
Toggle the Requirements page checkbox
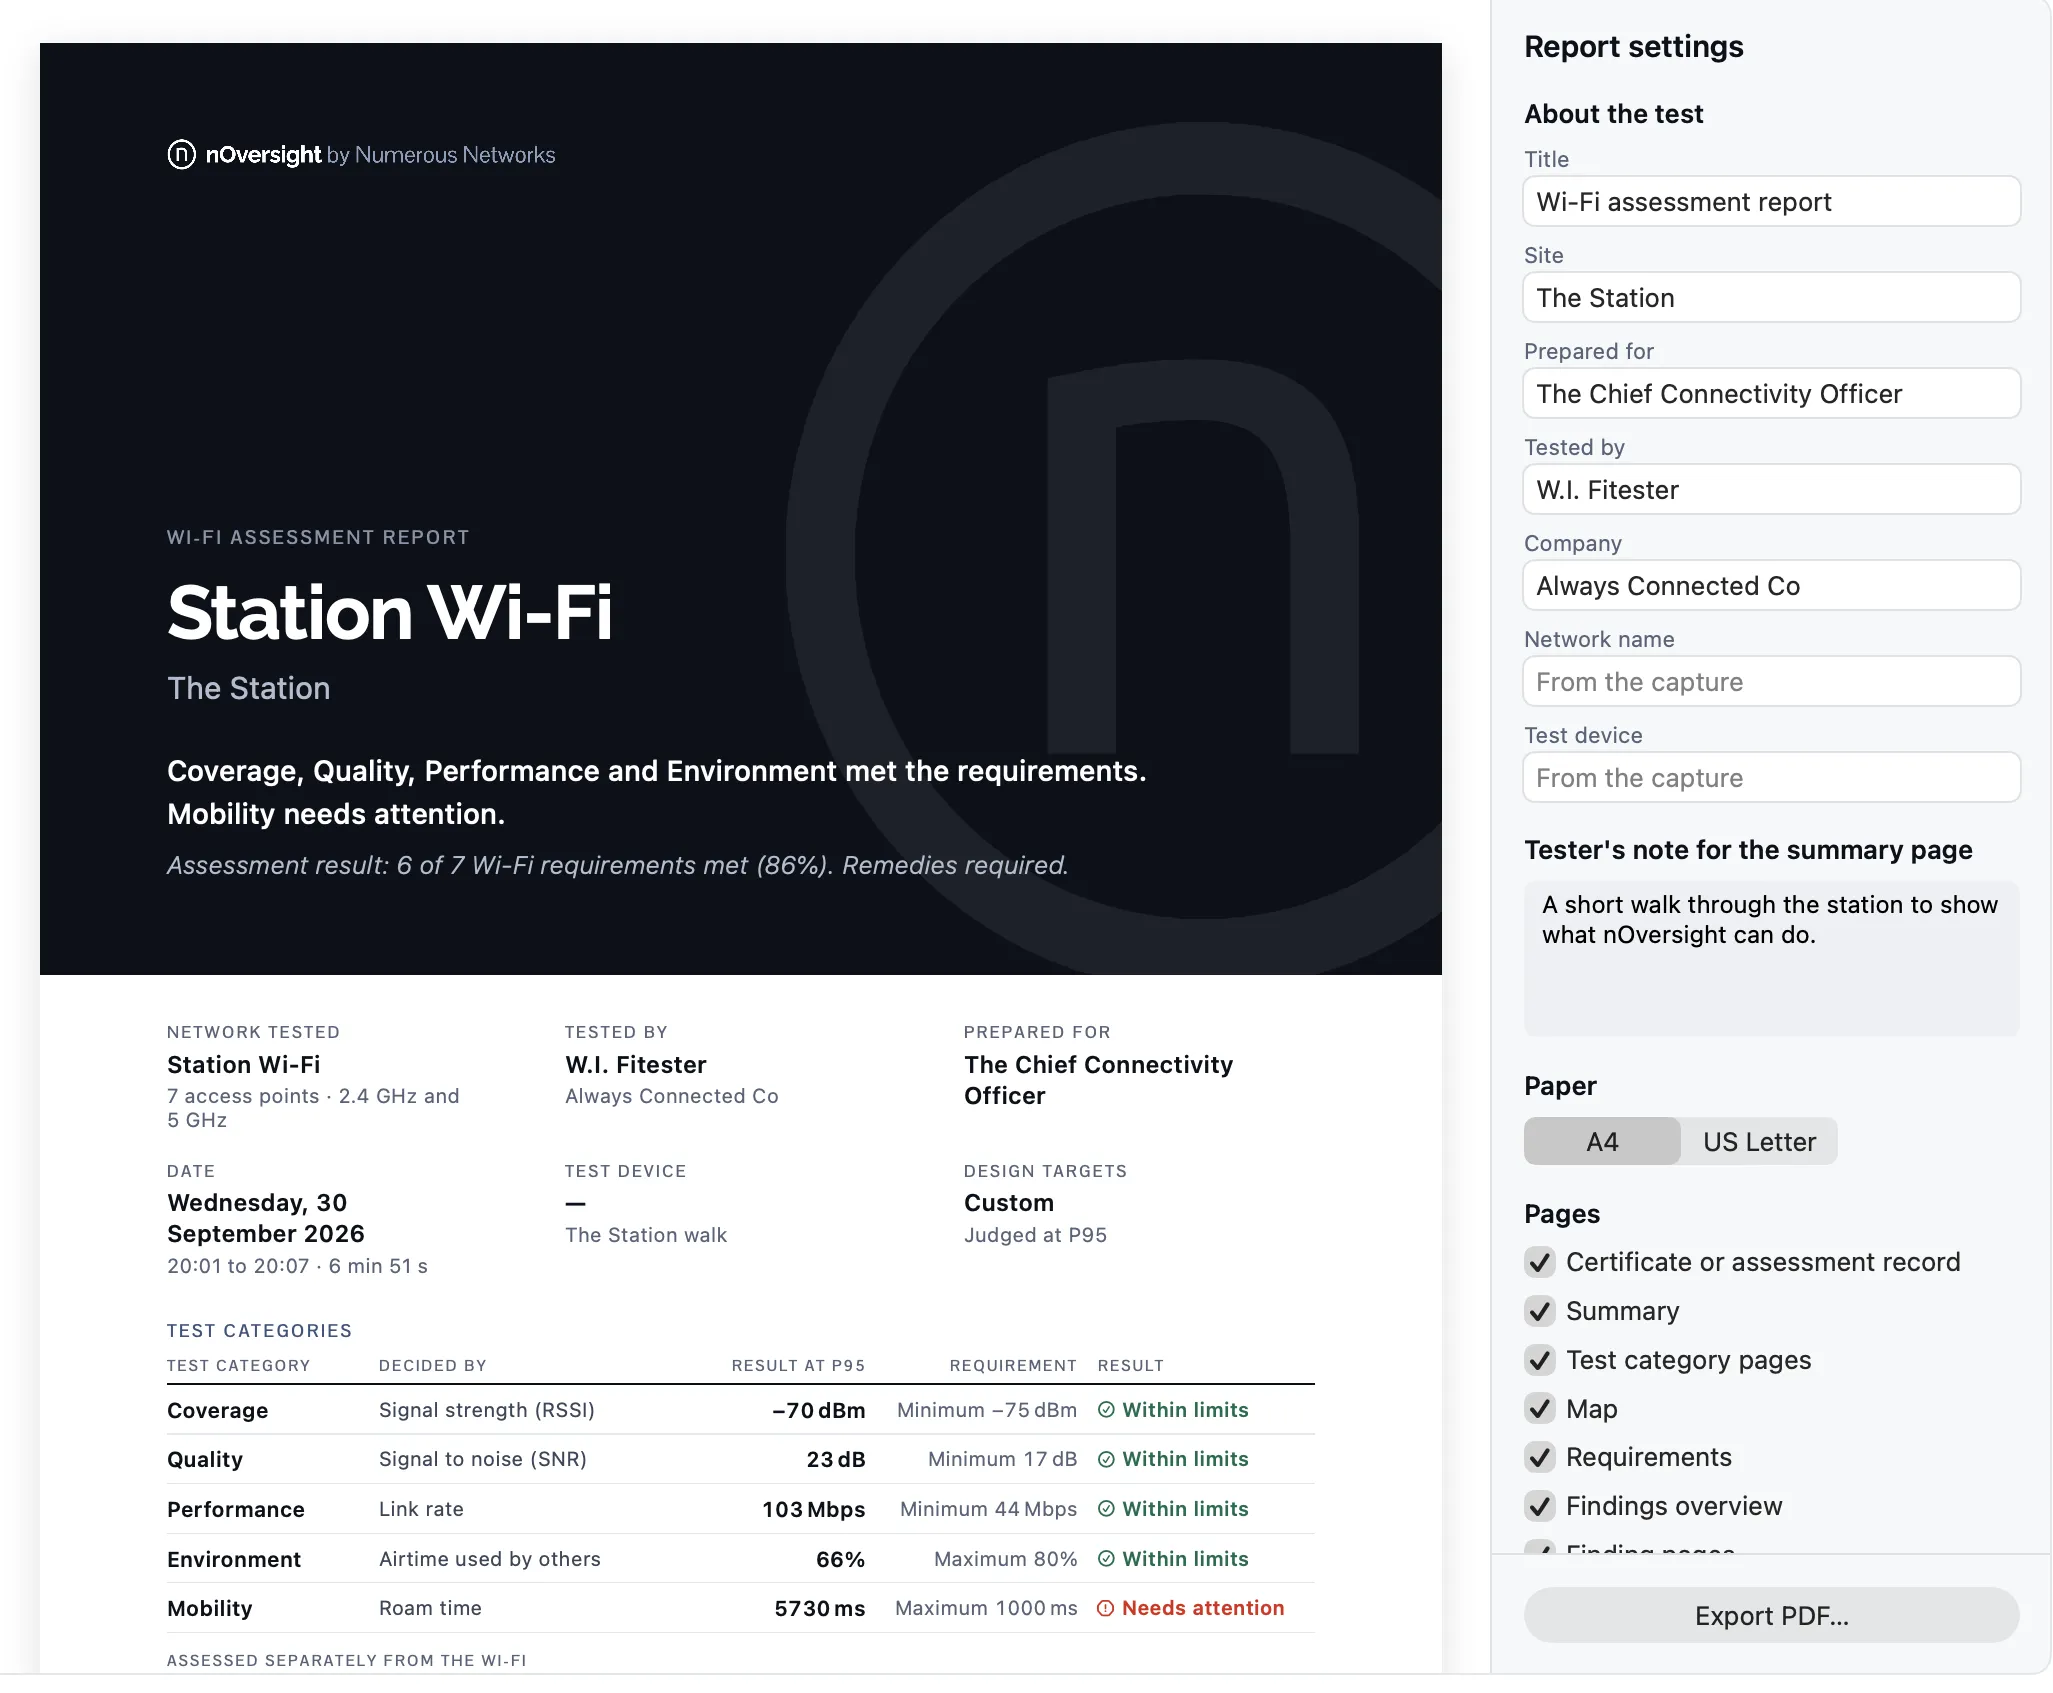(1540, 1457)
